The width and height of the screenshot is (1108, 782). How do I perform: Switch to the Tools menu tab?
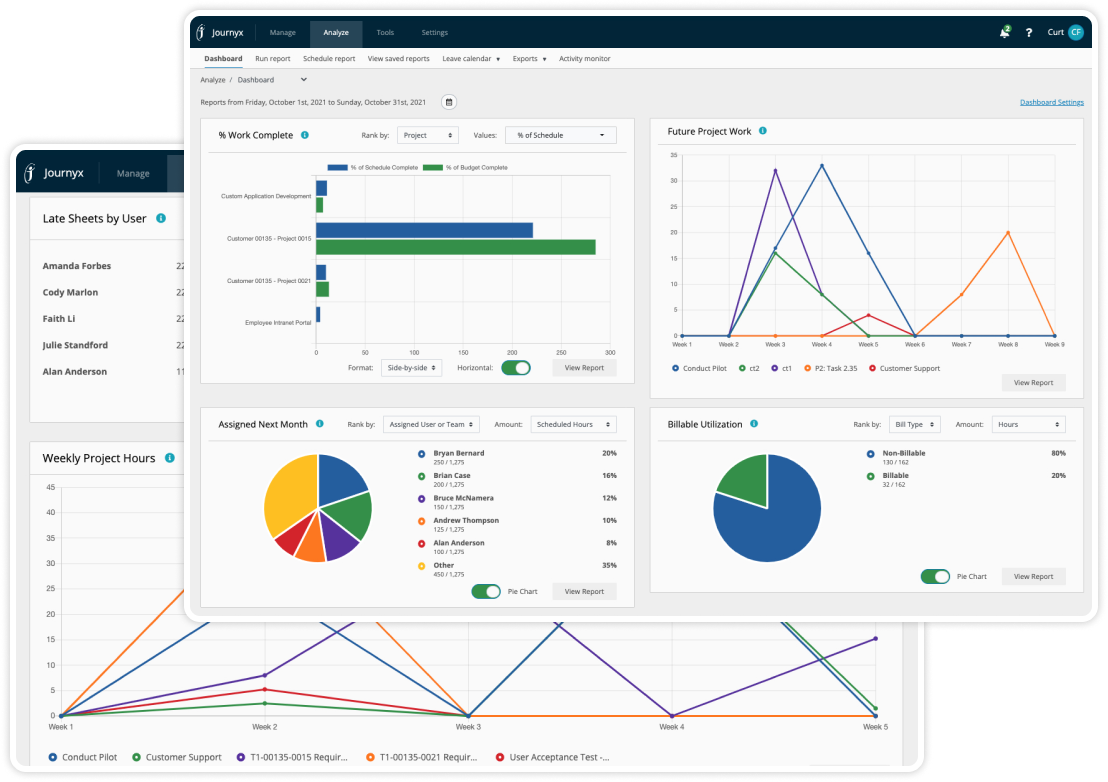coord(385,33)
